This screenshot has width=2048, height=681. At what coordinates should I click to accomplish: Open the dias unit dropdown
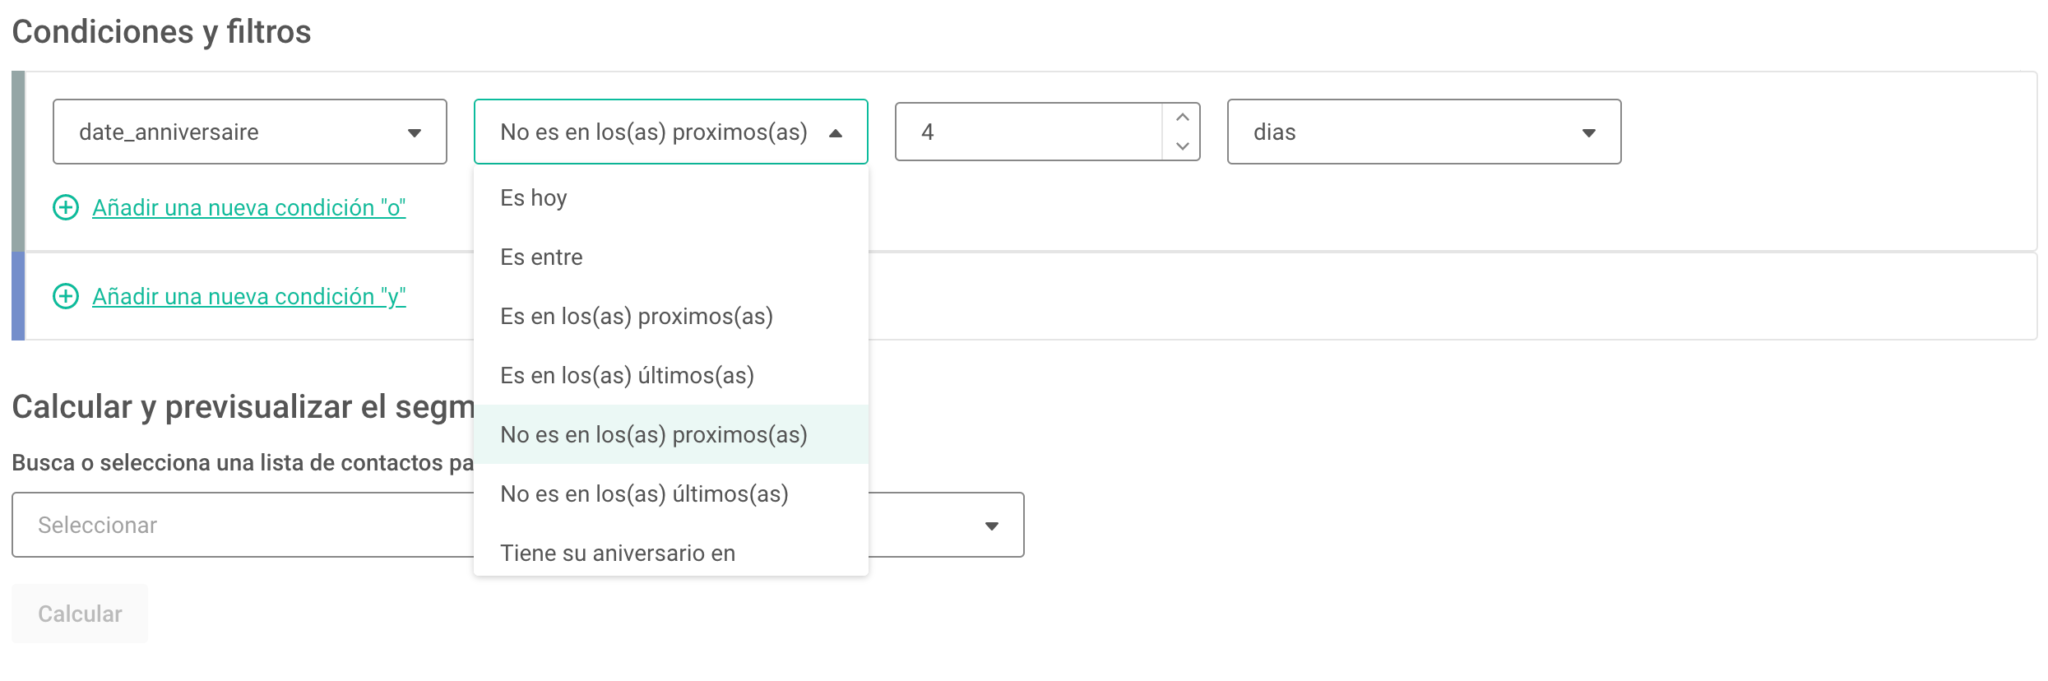click(x=1424, y=132)
